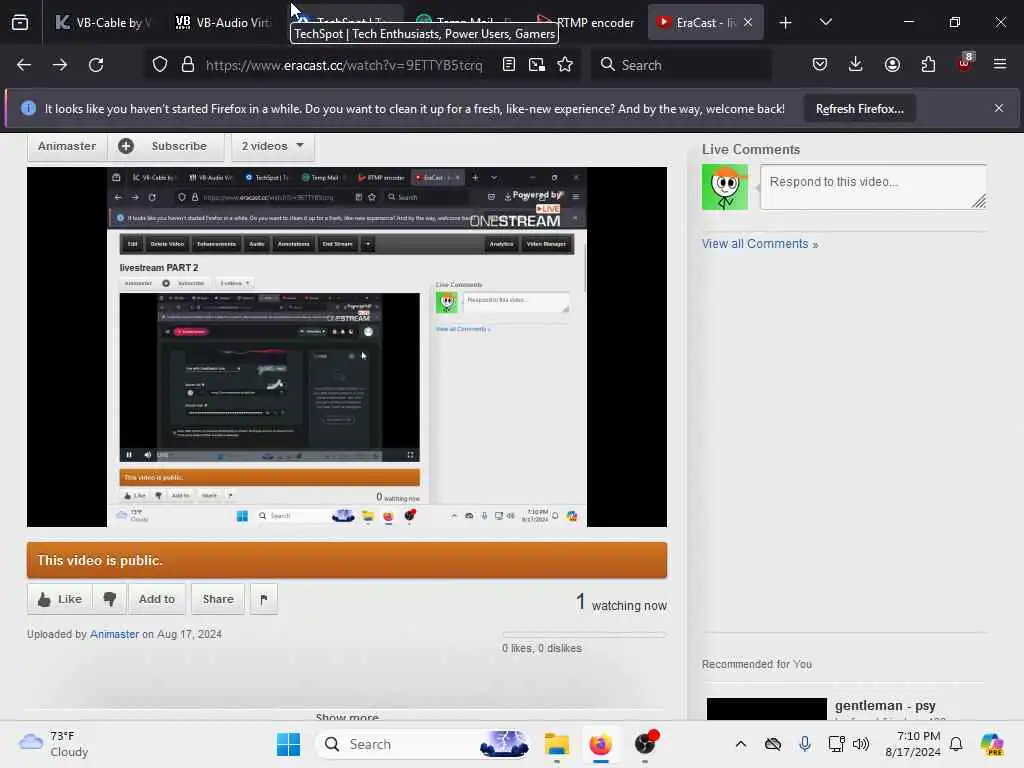Viewport: 1024px width, 768px height.
Task: Click the commenter avatar image
Action: (725, 187)
